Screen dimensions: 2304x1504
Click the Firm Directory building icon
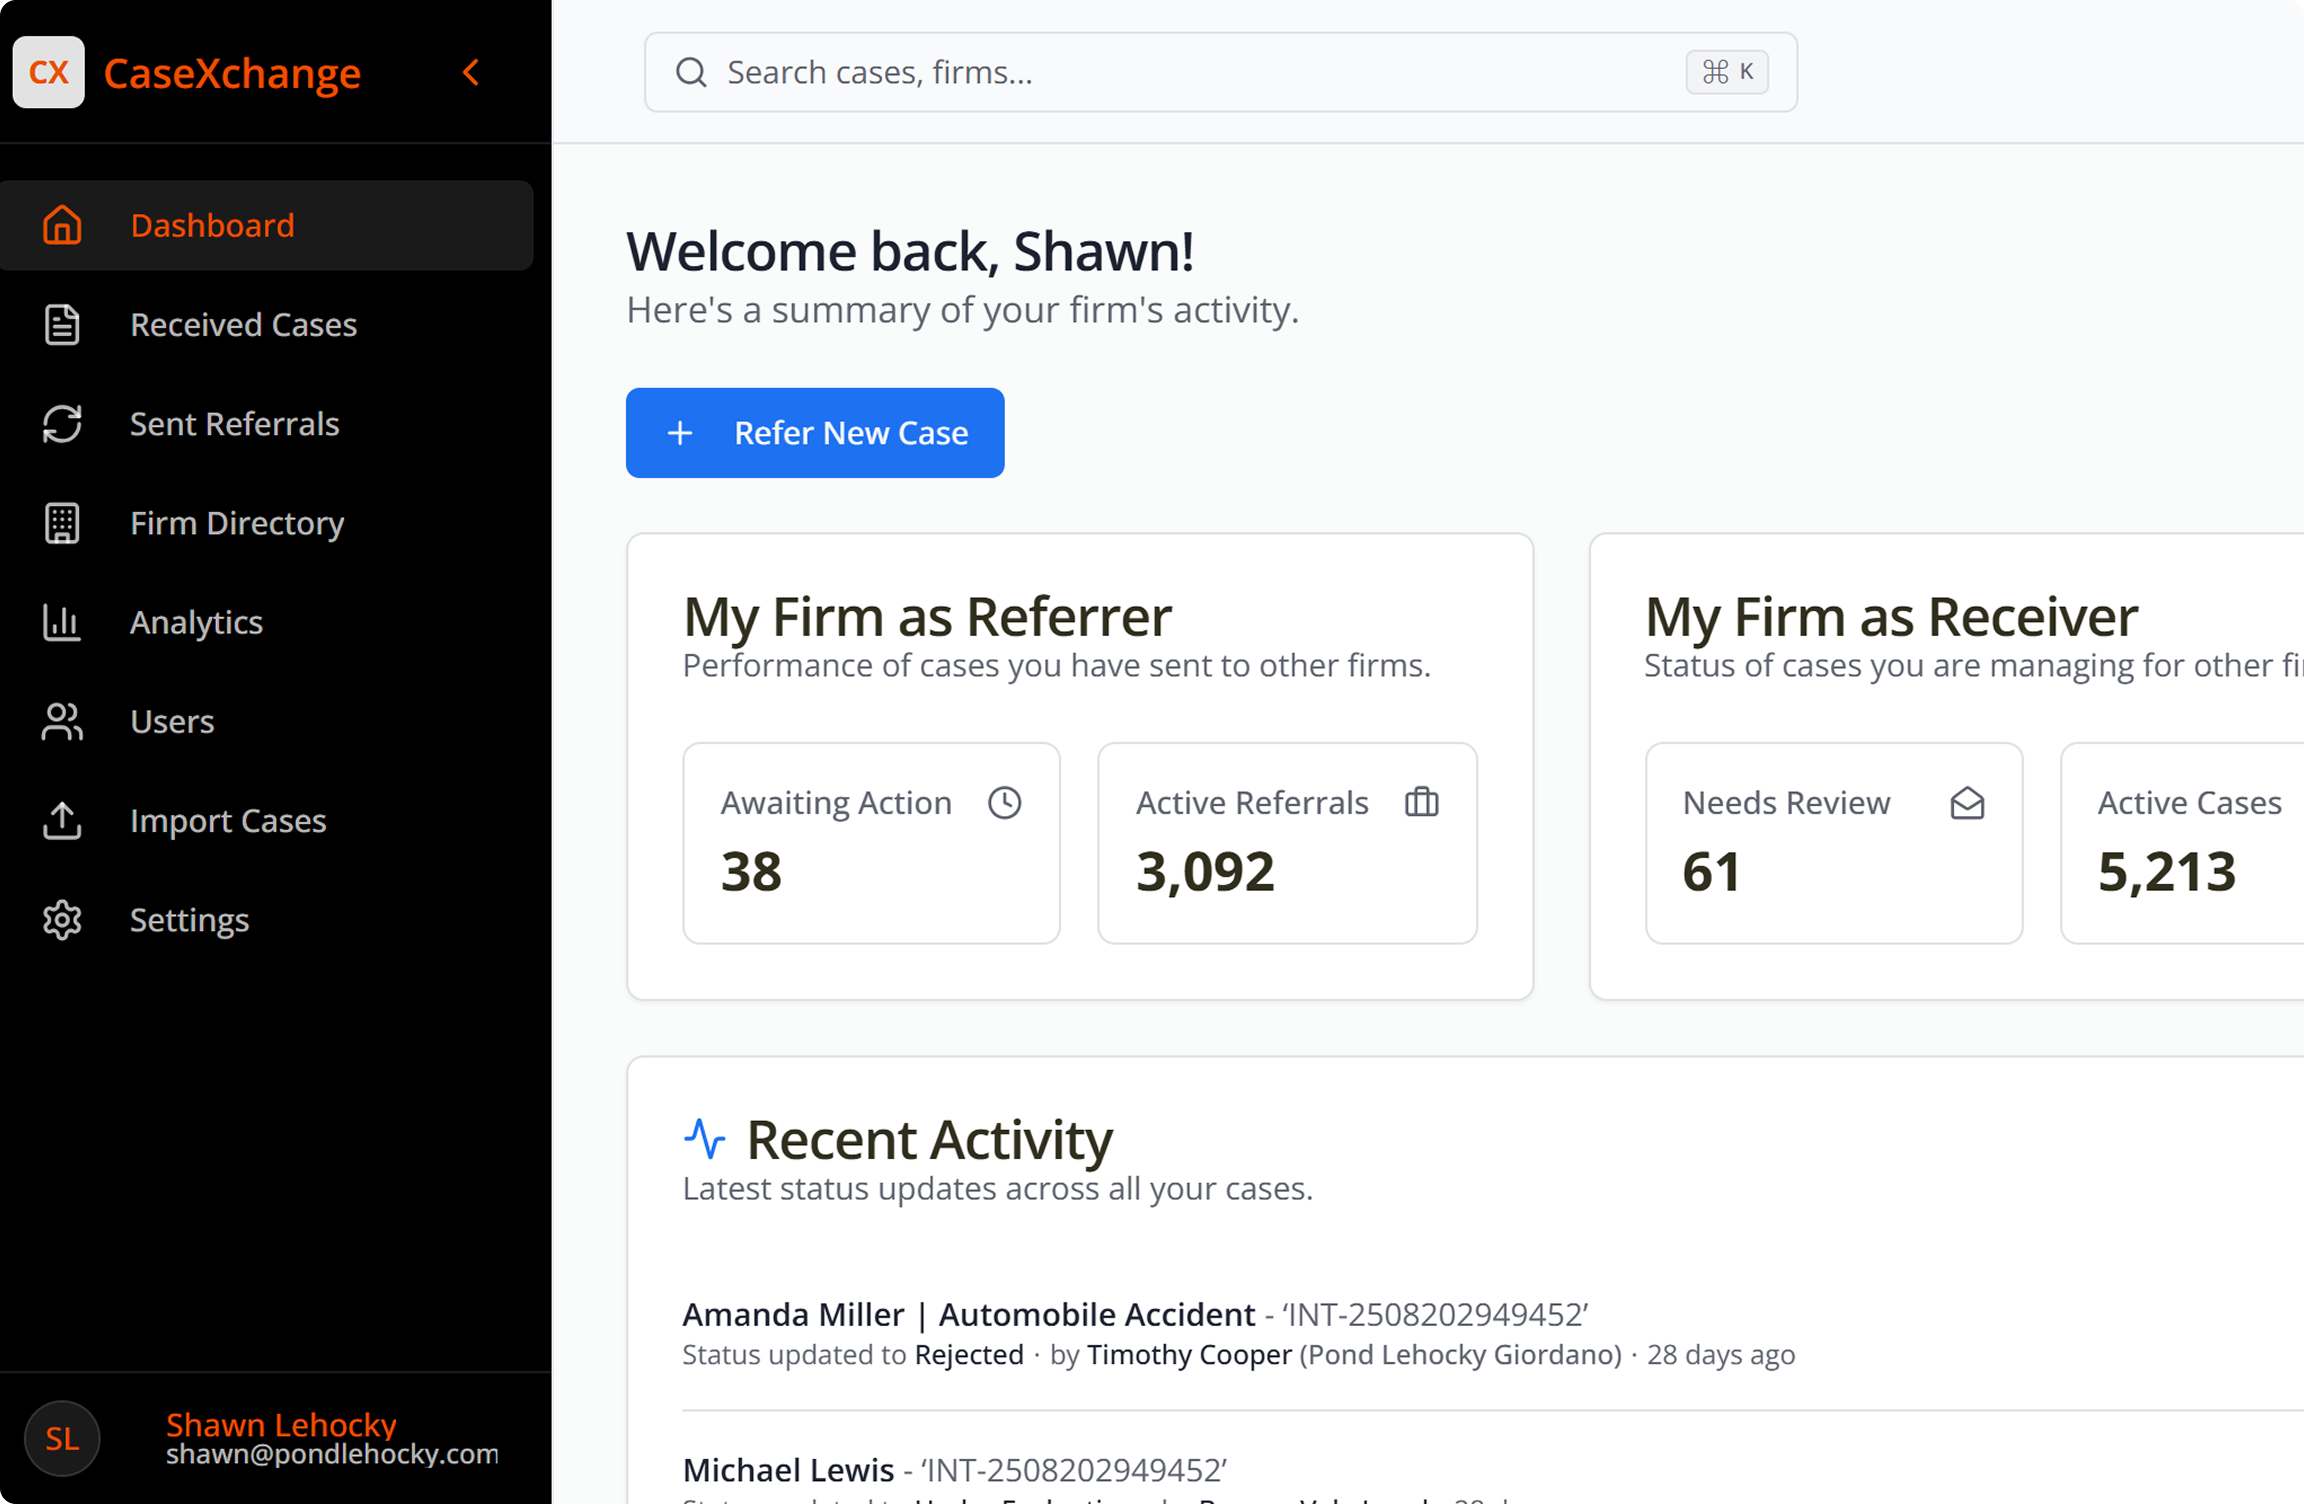[x=62, y=523]
